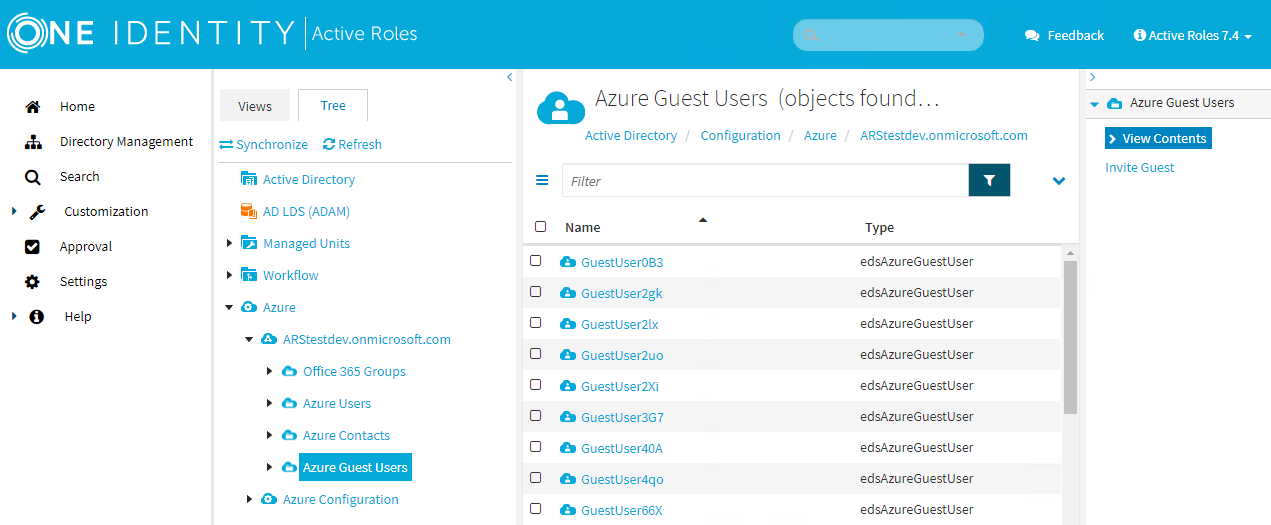Viewport: 1271px width, 525px height.
Task: Collapse the tree pane with left chevron
Action: tap(509, 77)
